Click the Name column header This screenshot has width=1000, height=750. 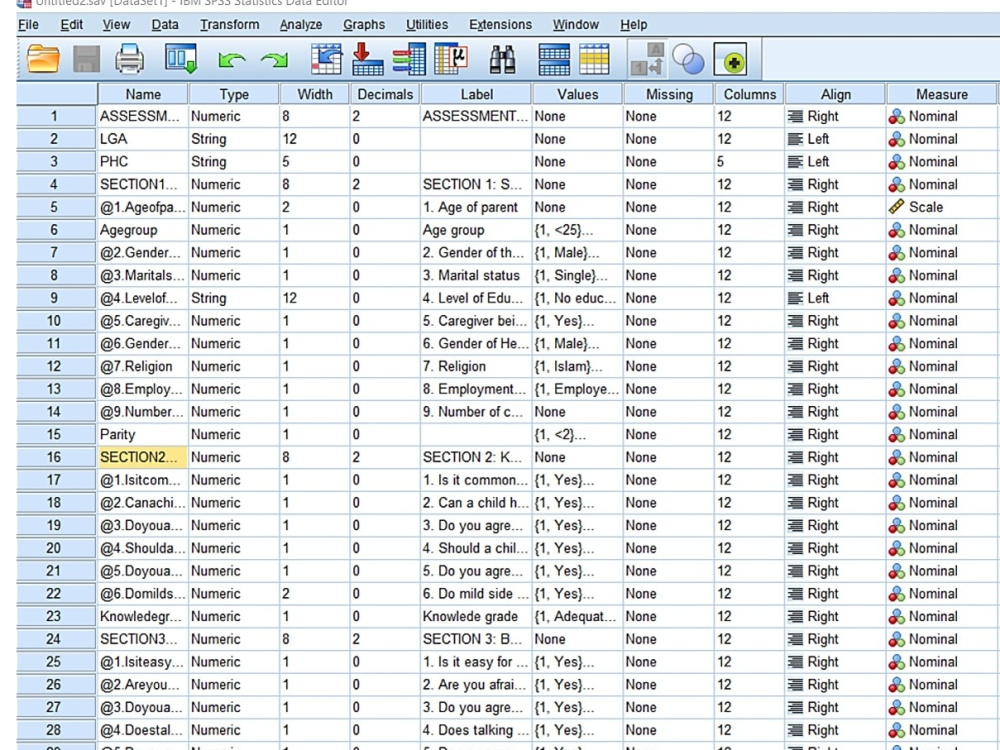143,94
